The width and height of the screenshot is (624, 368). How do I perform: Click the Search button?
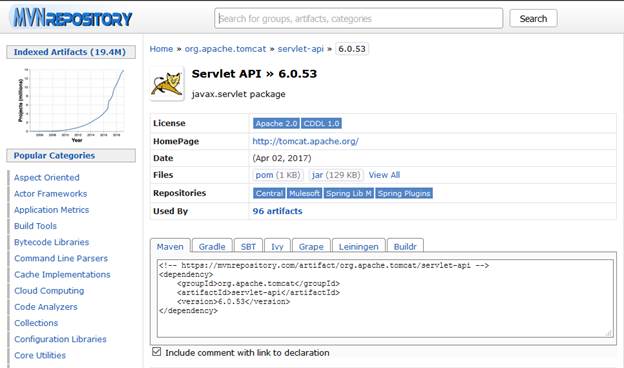(533, 19)
